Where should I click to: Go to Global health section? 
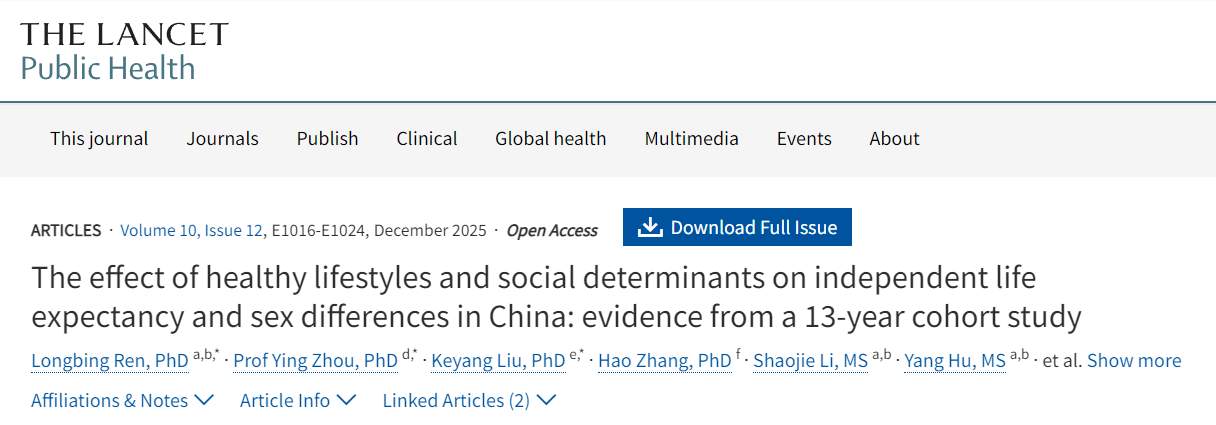(550, 139)
